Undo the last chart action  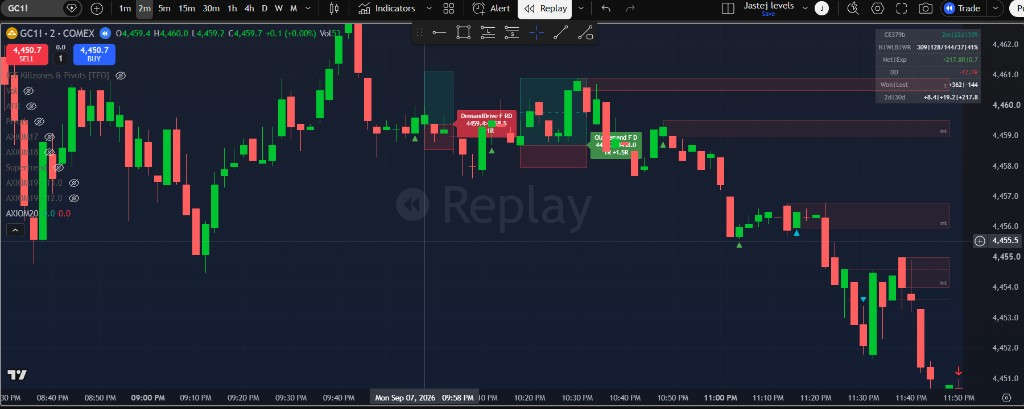tap(606, 8)
